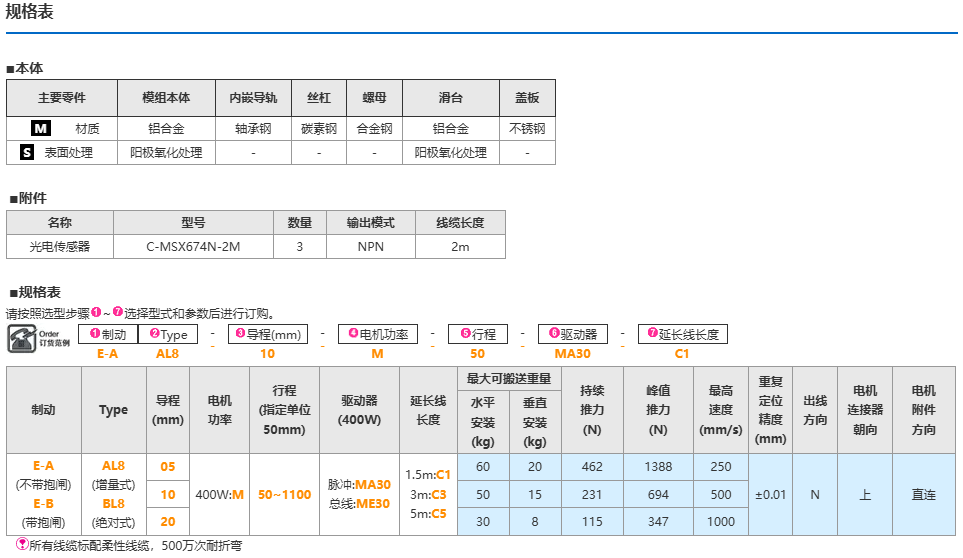The height and width of the screenshot is (558, 963).
Task: Select the 50~1100 stroke range cell
Action: [283, 495]
